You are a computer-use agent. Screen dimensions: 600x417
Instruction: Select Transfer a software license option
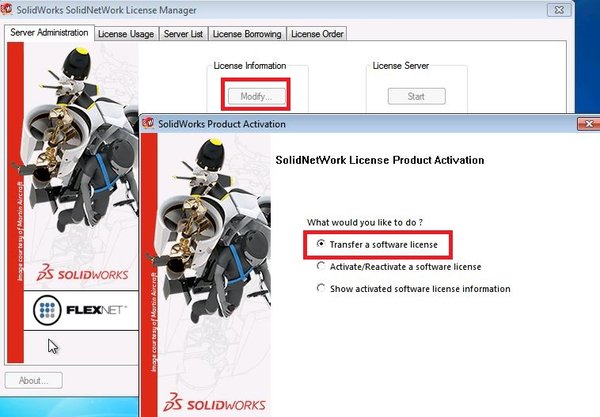coord(321,244)
